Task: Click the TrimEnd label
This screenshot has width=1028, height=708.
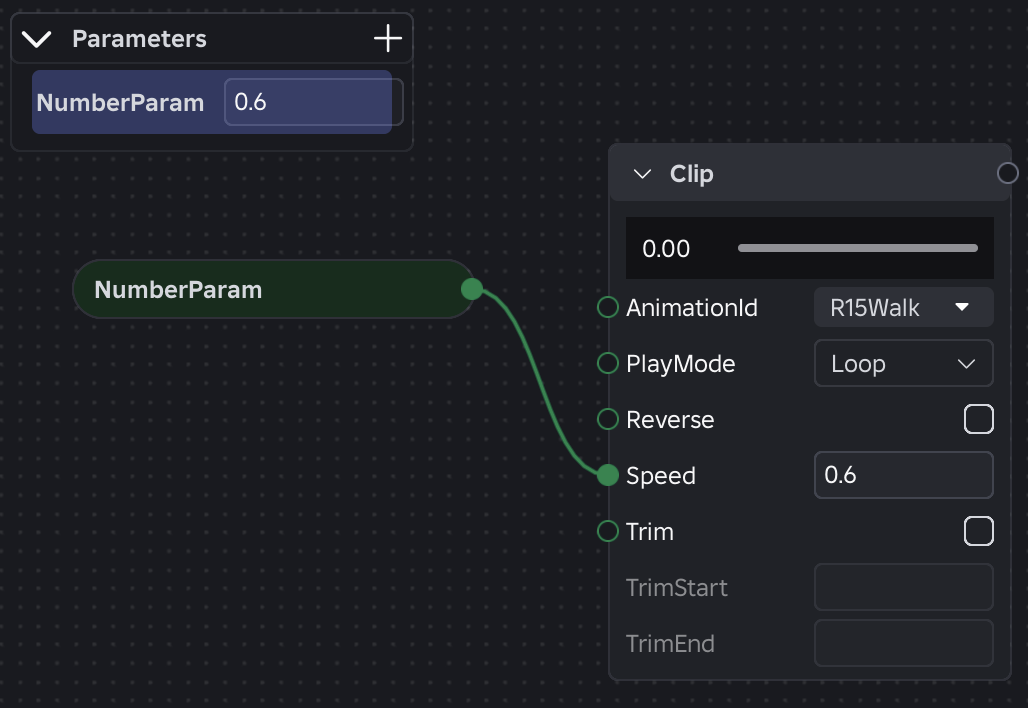Action: 670,644
